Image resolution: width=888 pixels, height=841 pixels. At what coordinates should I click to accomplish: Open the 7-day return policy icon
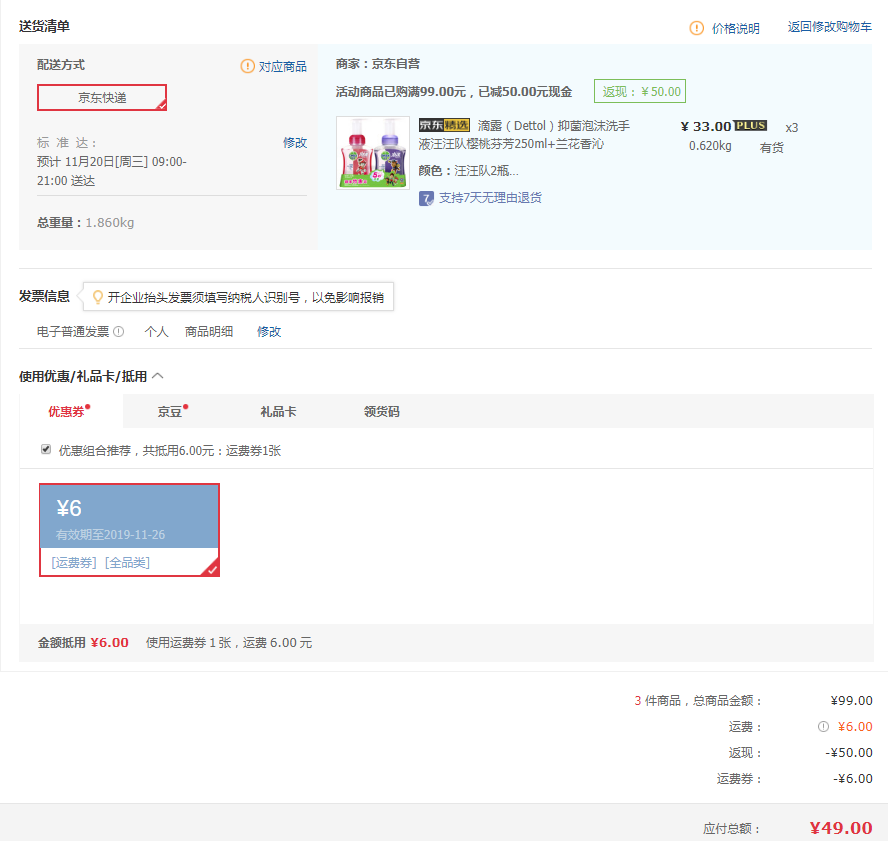pos(426,198)
